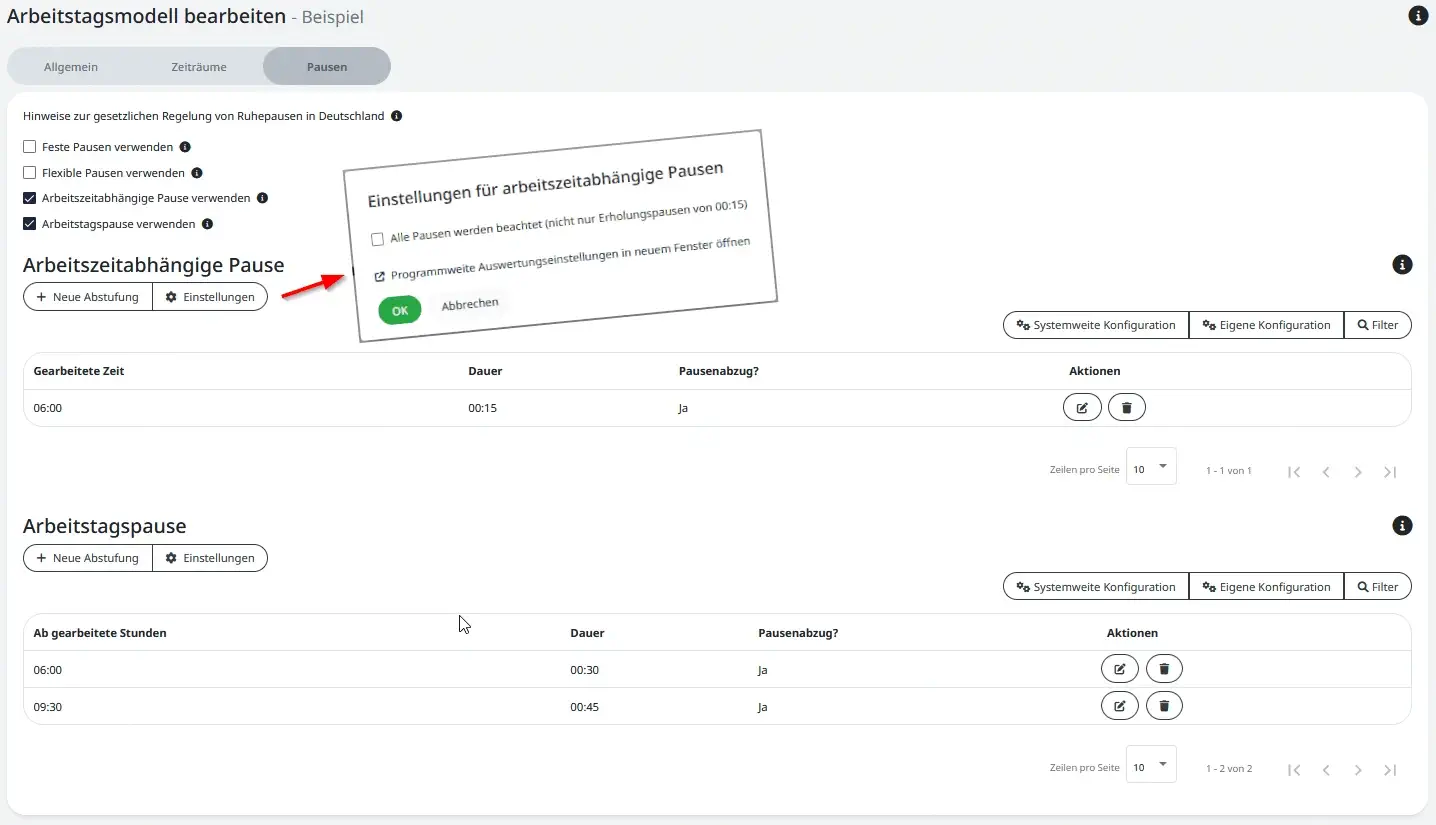1436x825 pixels.
Task: Click info icon next to Arbeitstagspause verwenden
Action: pos(207,224)
